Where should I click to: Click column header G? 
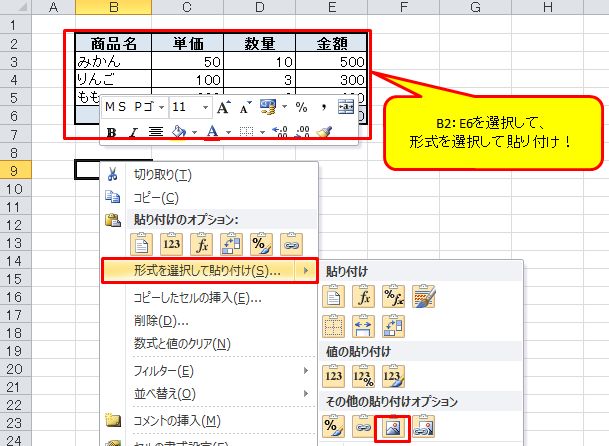pyautogui.click(x=475, y=7)
